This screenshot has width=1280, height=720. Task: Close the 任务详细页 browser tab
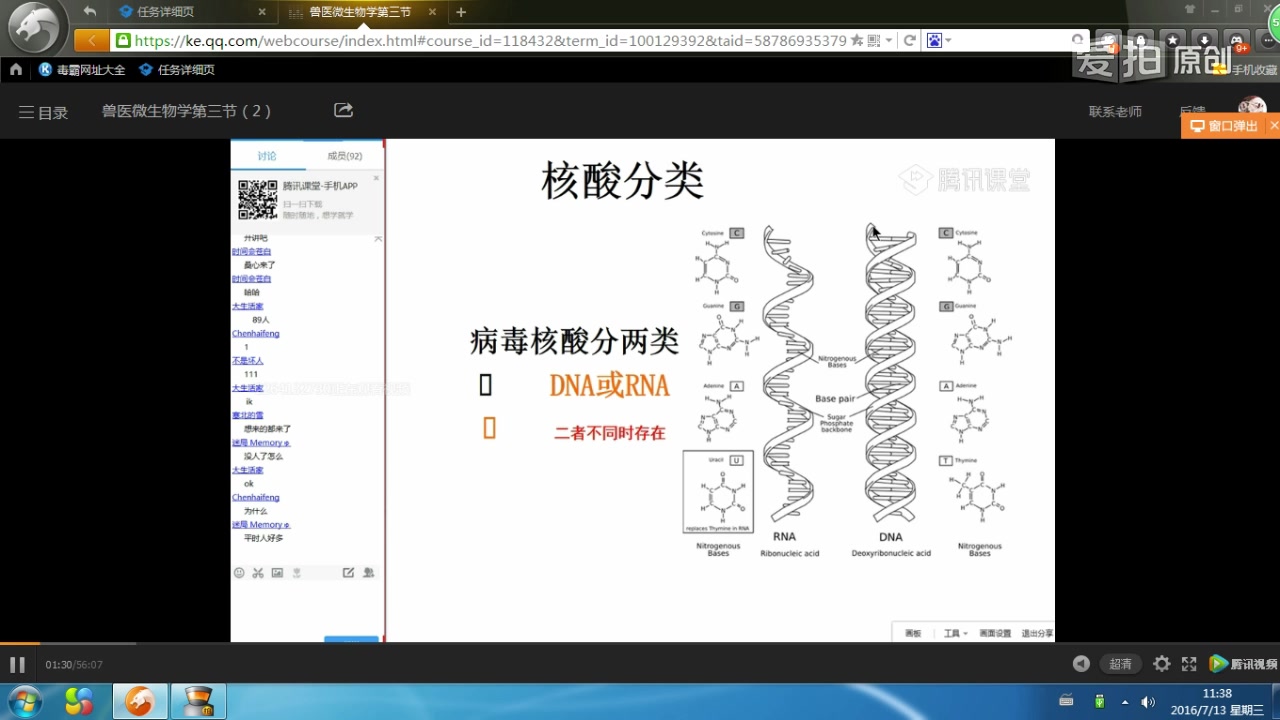pos(262,12)
